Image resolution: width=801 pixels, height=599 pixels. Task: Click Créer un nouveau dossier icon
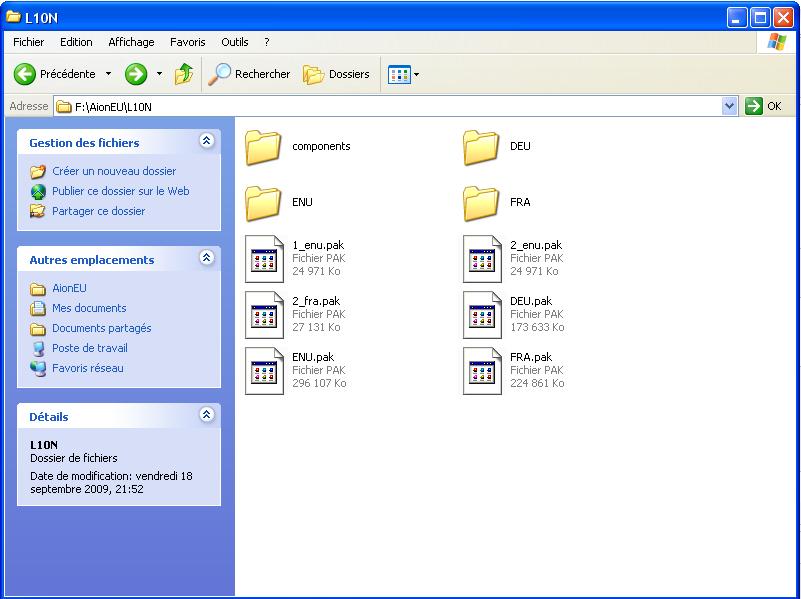[38, 171]
